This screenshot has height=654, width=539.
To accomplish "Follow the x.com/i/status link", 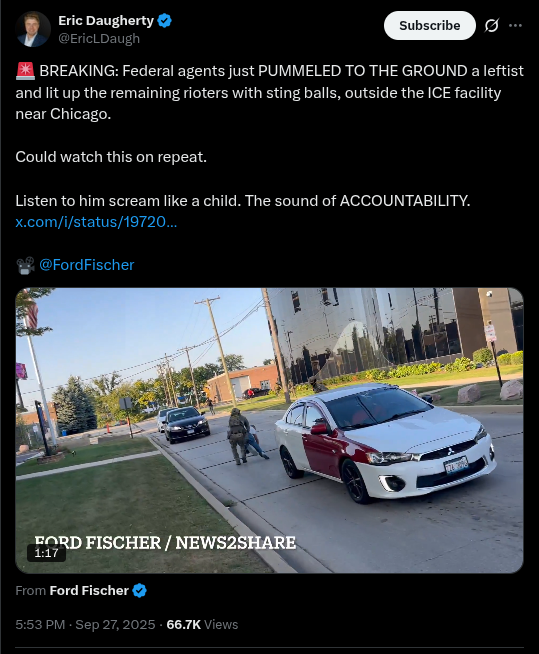I will 96,222.
